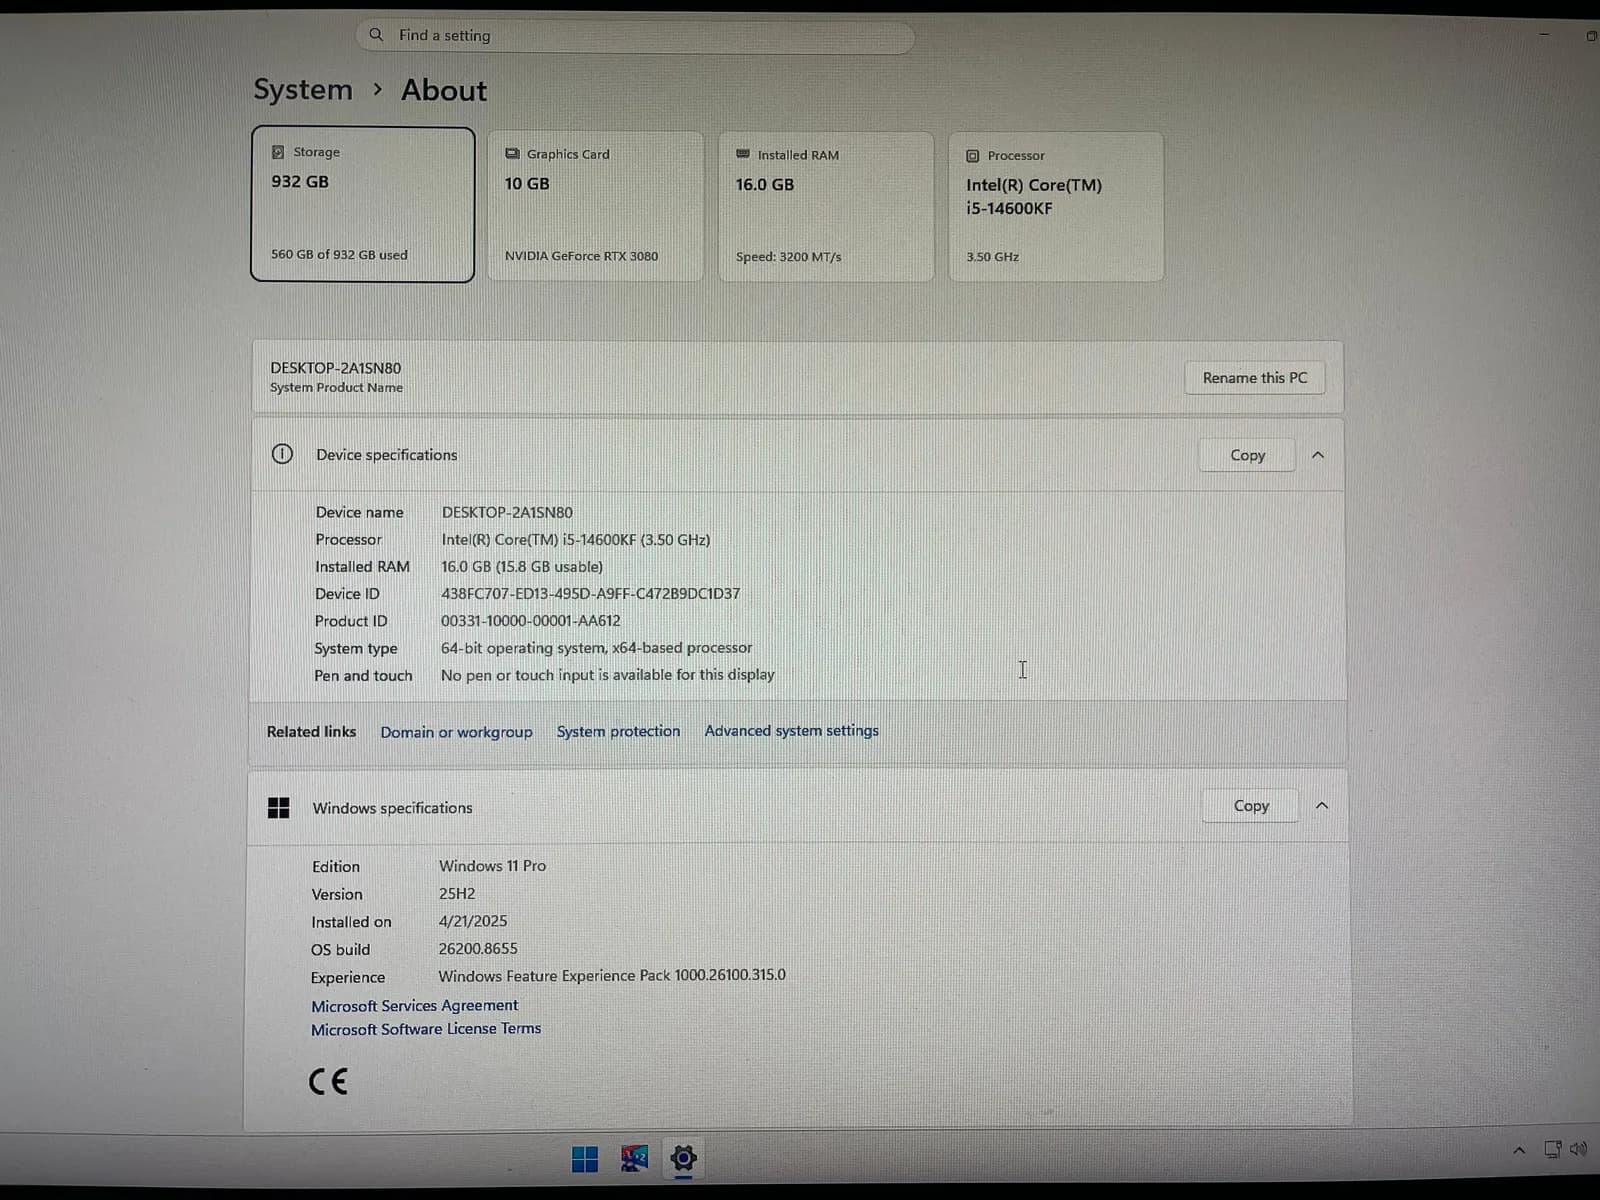Go back to System breadcrumb
This screenshot has width=1600, height=1200.
303,90
